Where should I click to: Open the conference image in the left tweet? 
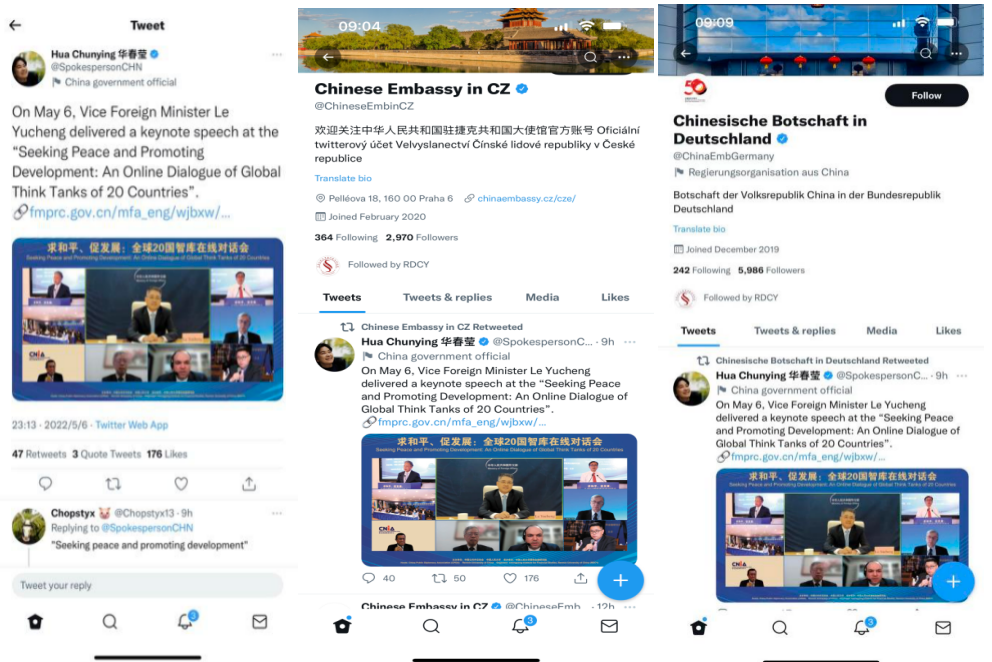pos(147,320)
